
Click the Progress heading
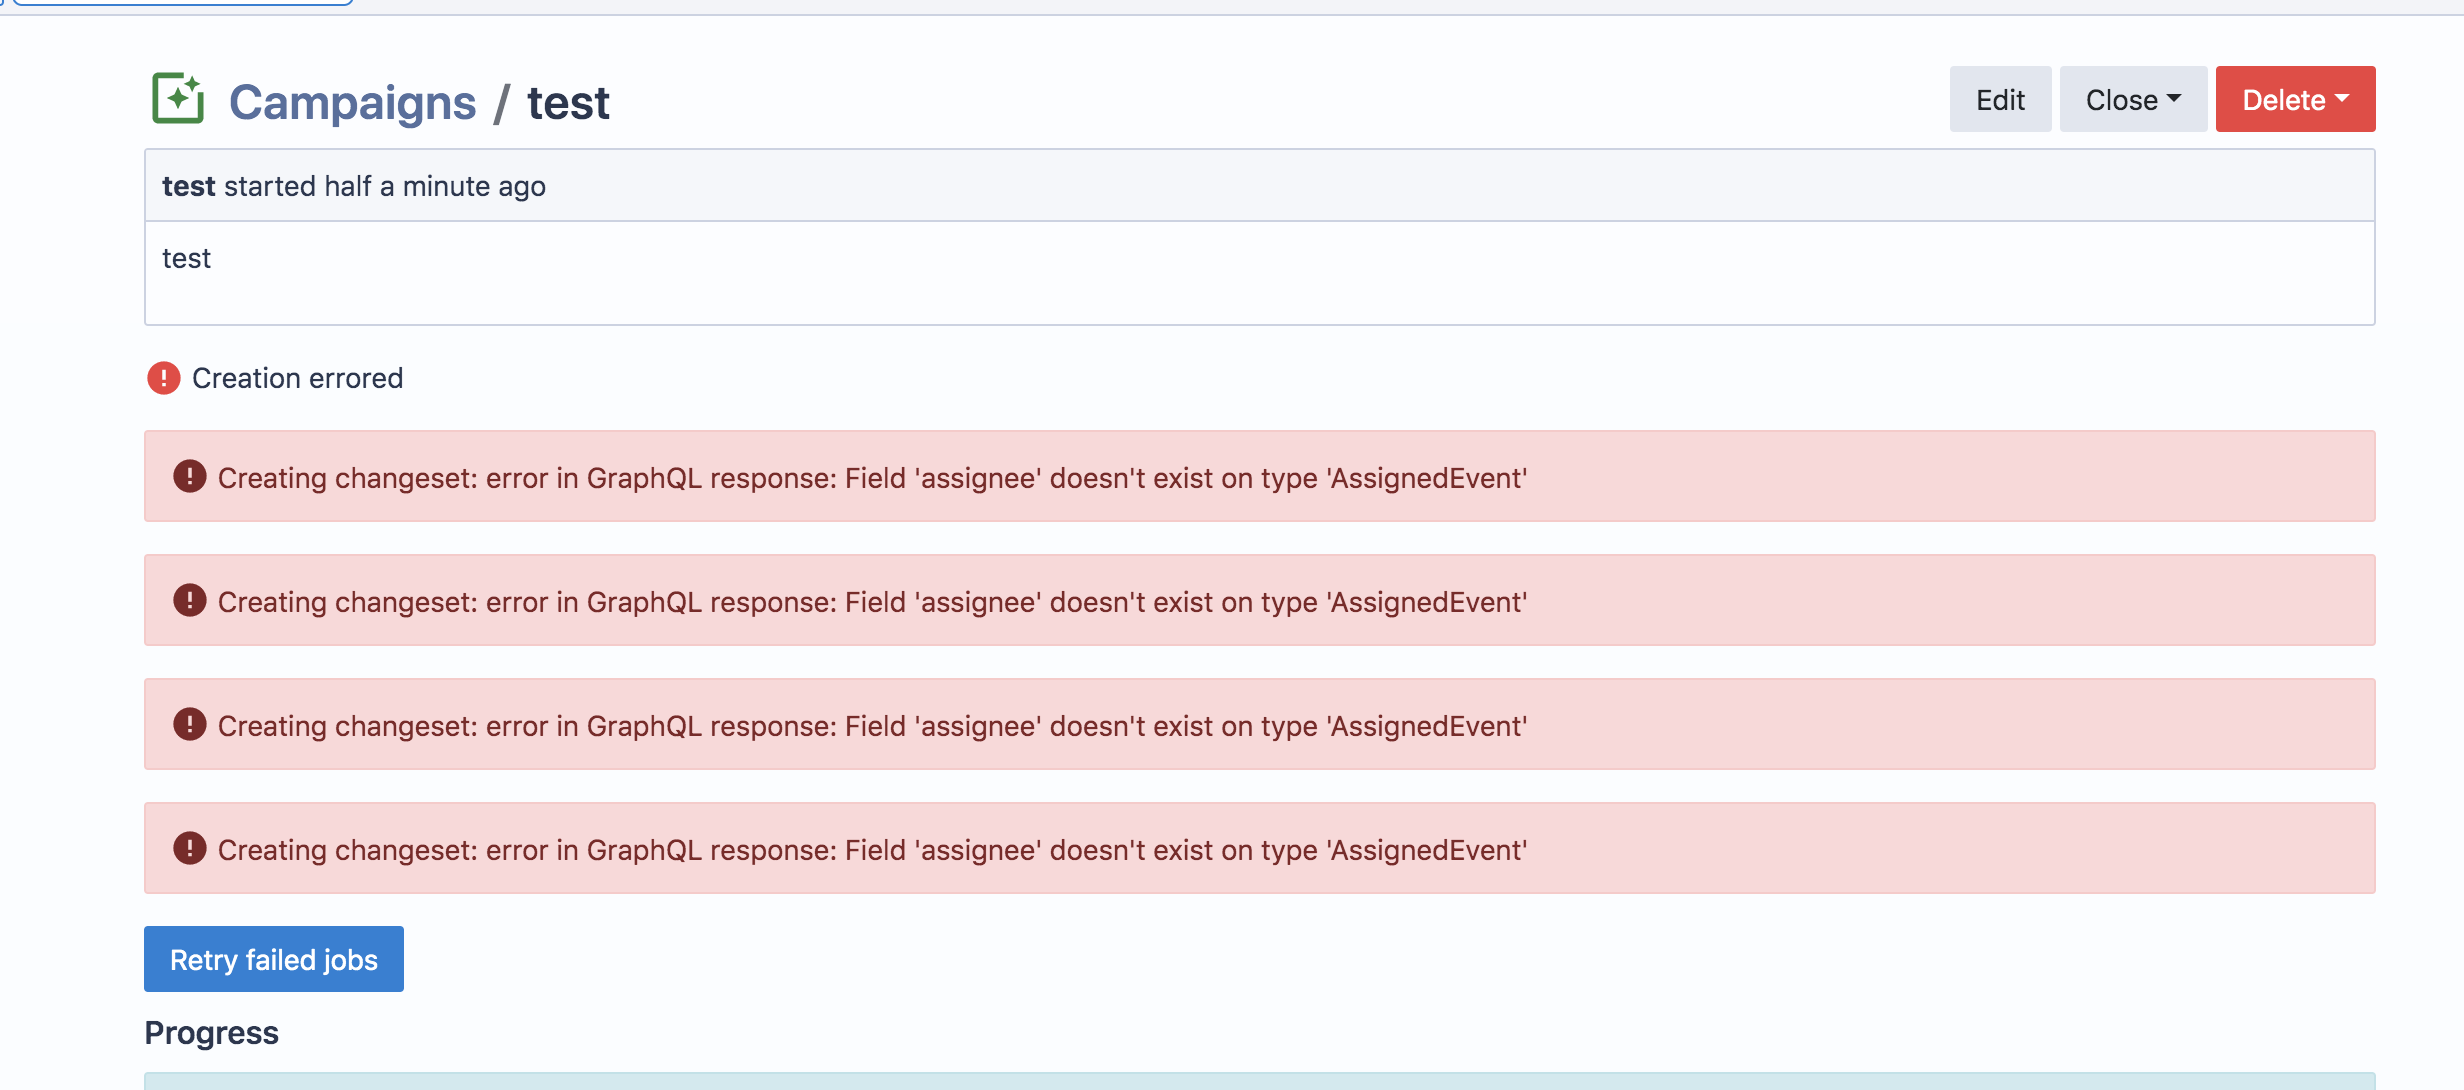click(x=211, y=1032)
